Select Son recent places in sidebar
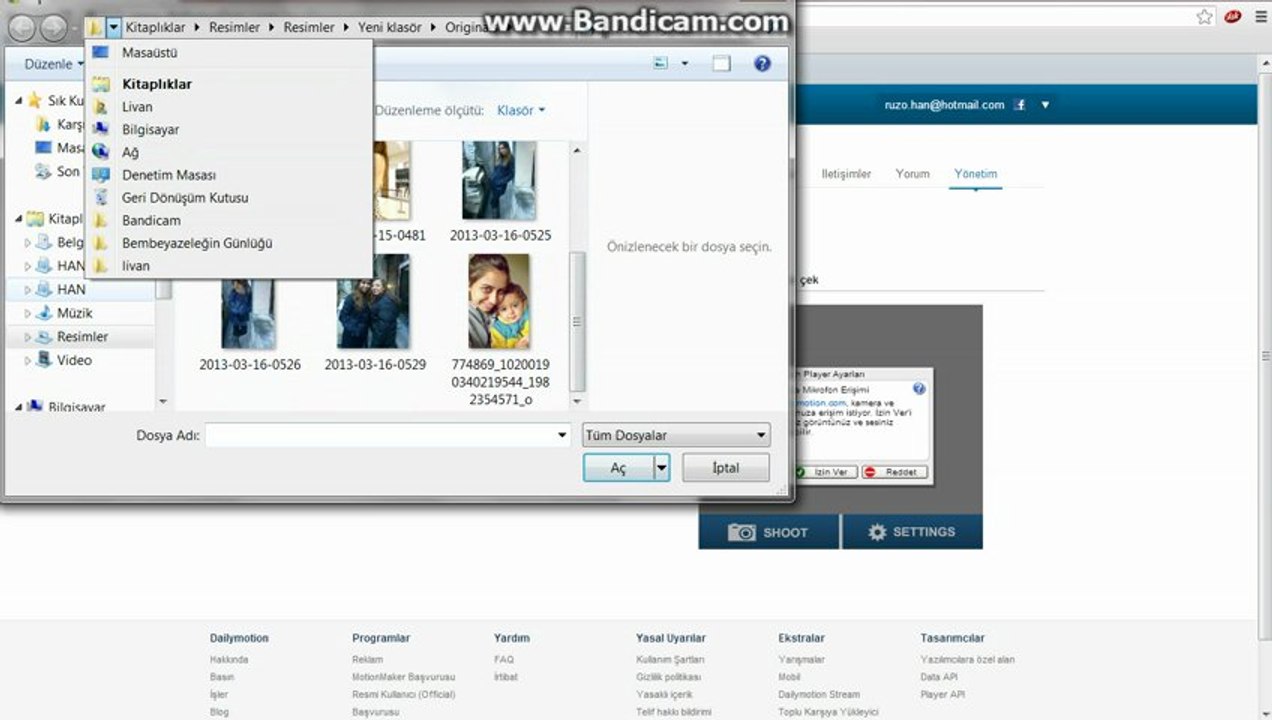 [x=68, y=171]
